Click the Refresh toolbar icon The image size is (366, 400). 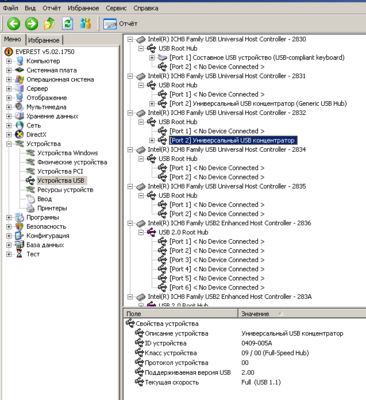click(x=67, y=24)
